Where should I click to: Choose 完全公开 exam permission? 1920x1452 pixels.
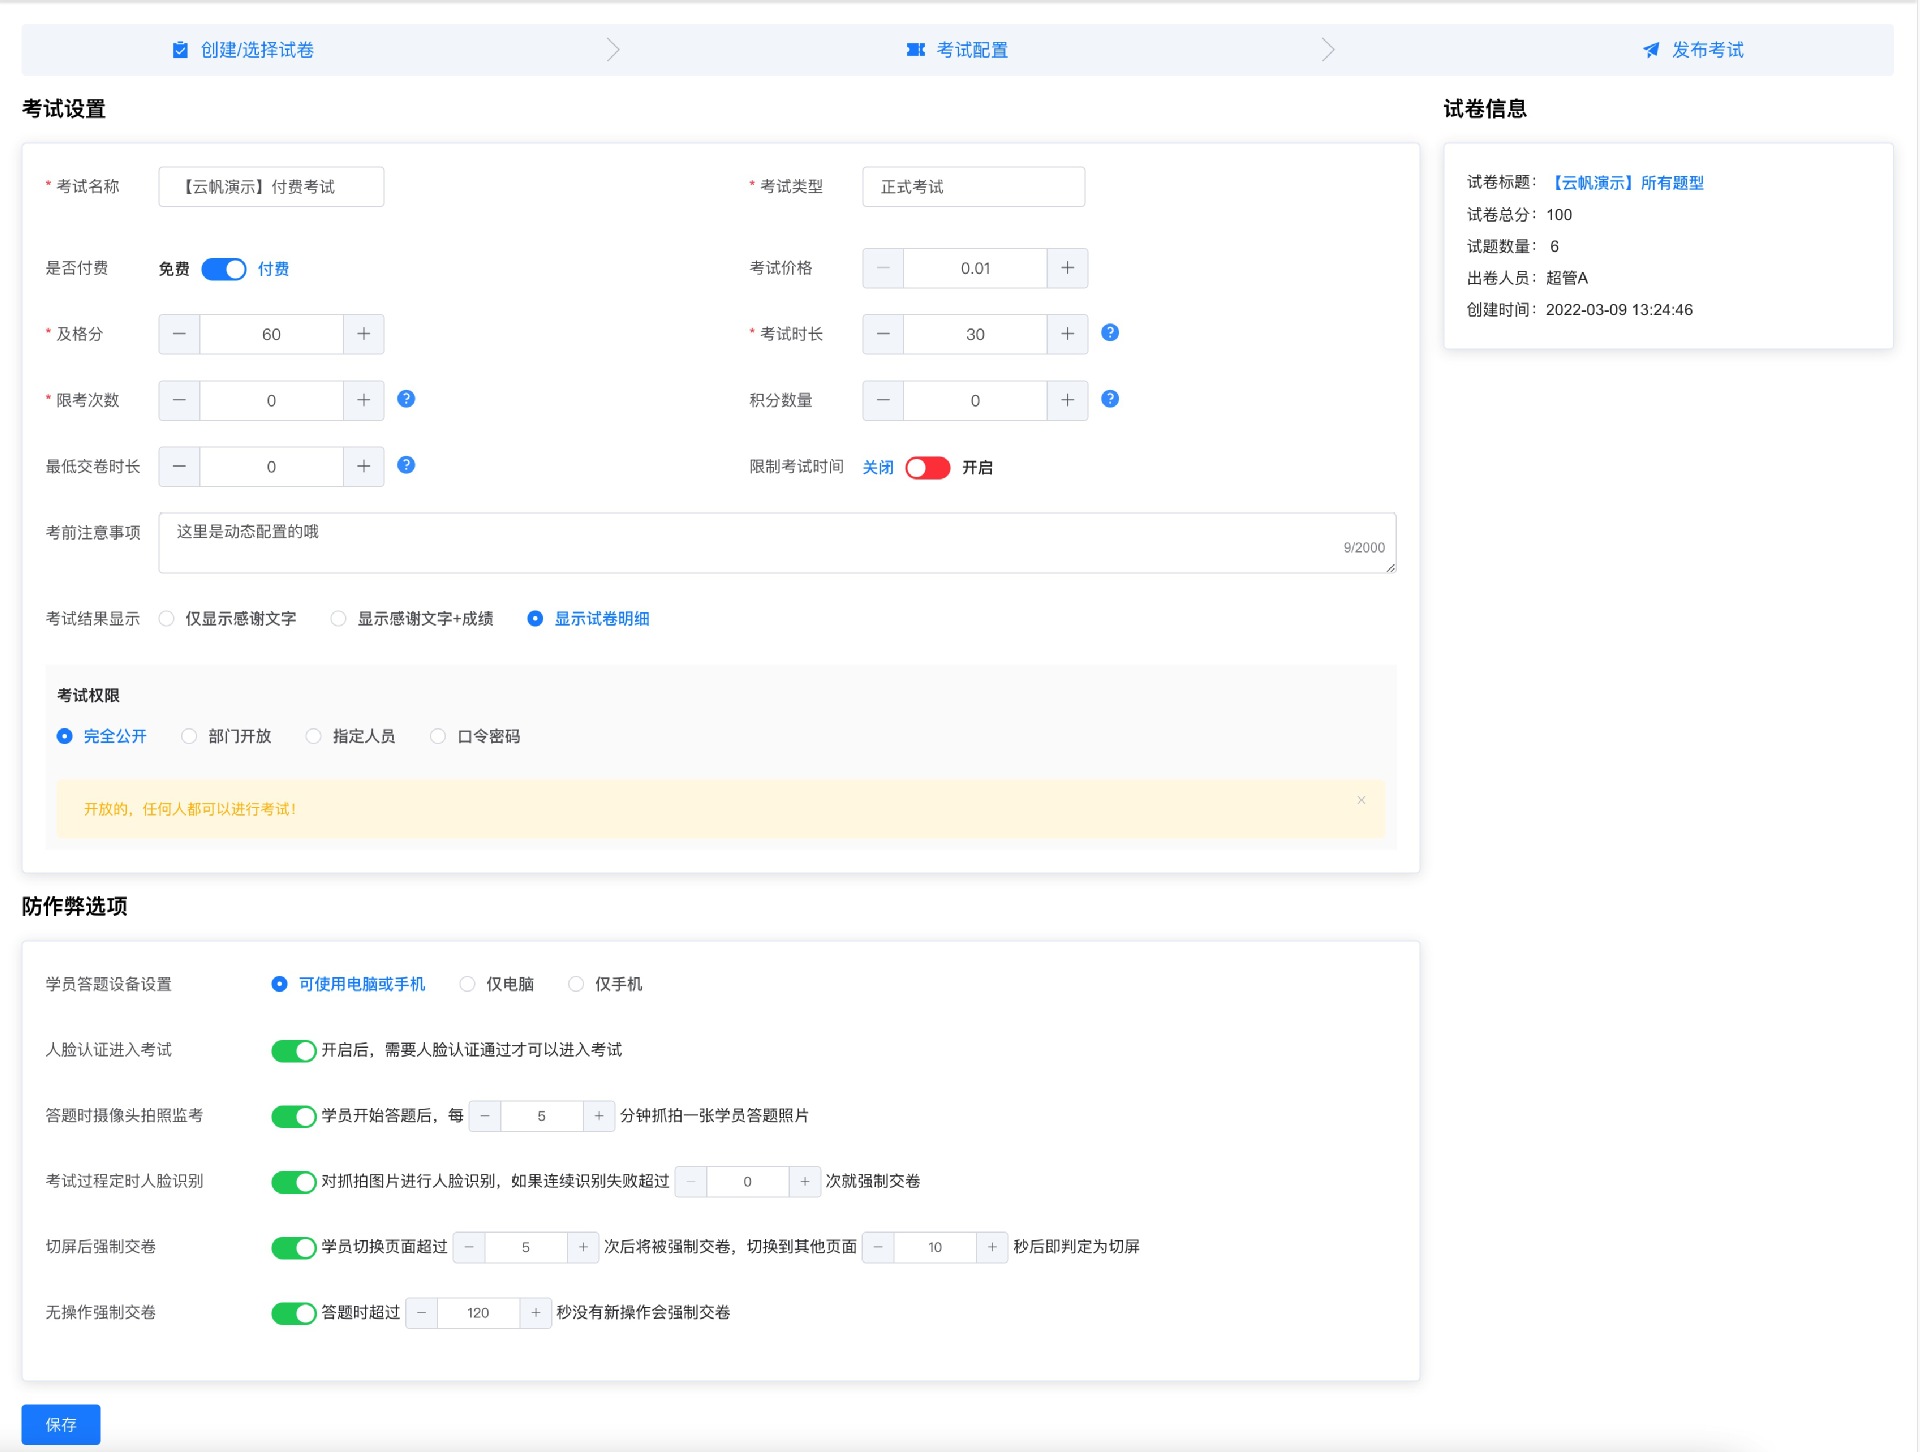pos(102,737)
